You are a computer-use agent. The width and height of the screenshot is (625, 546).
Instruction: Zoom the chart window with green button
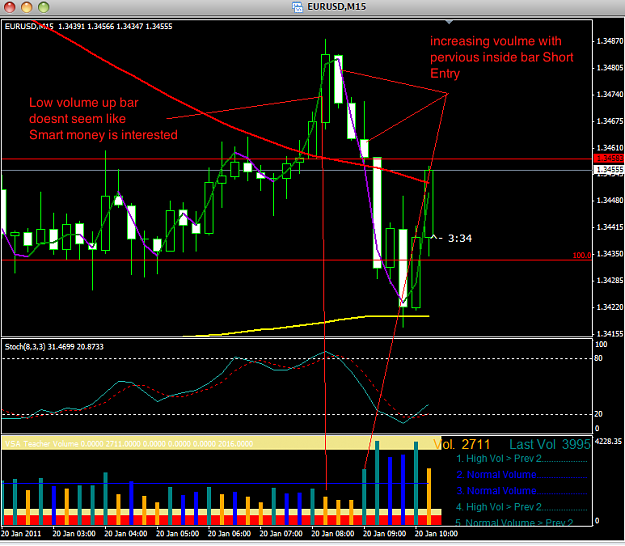(x=43, y=7)
